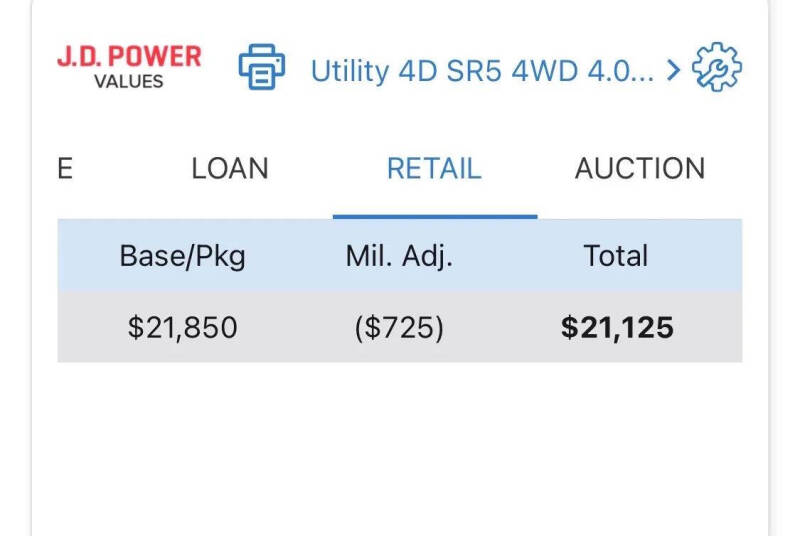Select the ($725) mileage adjustment value
Viewport: 800px width, 536px height.
tap(399, 327)
